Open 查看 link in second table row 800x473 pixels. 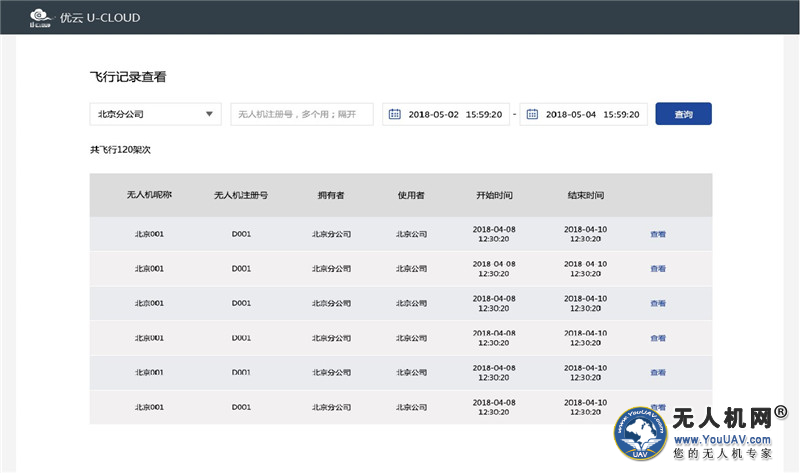[658, 269]
